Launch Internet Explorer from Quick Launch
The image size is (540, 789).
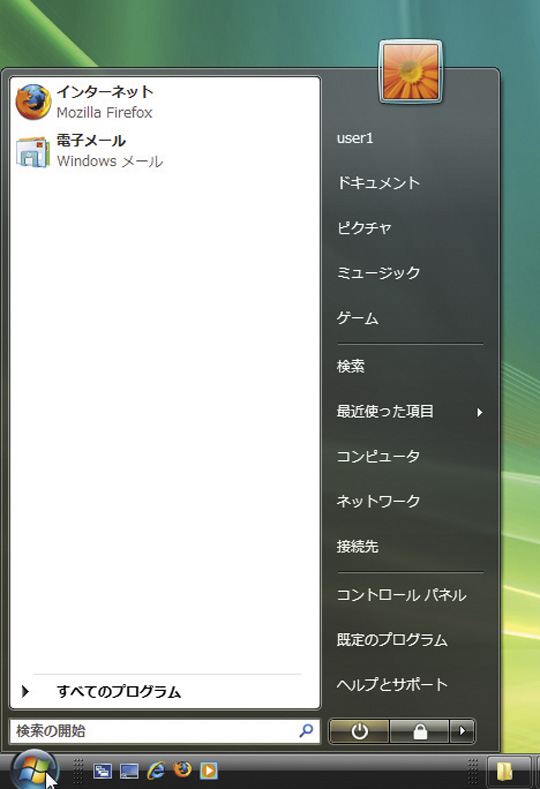[156, 770]
